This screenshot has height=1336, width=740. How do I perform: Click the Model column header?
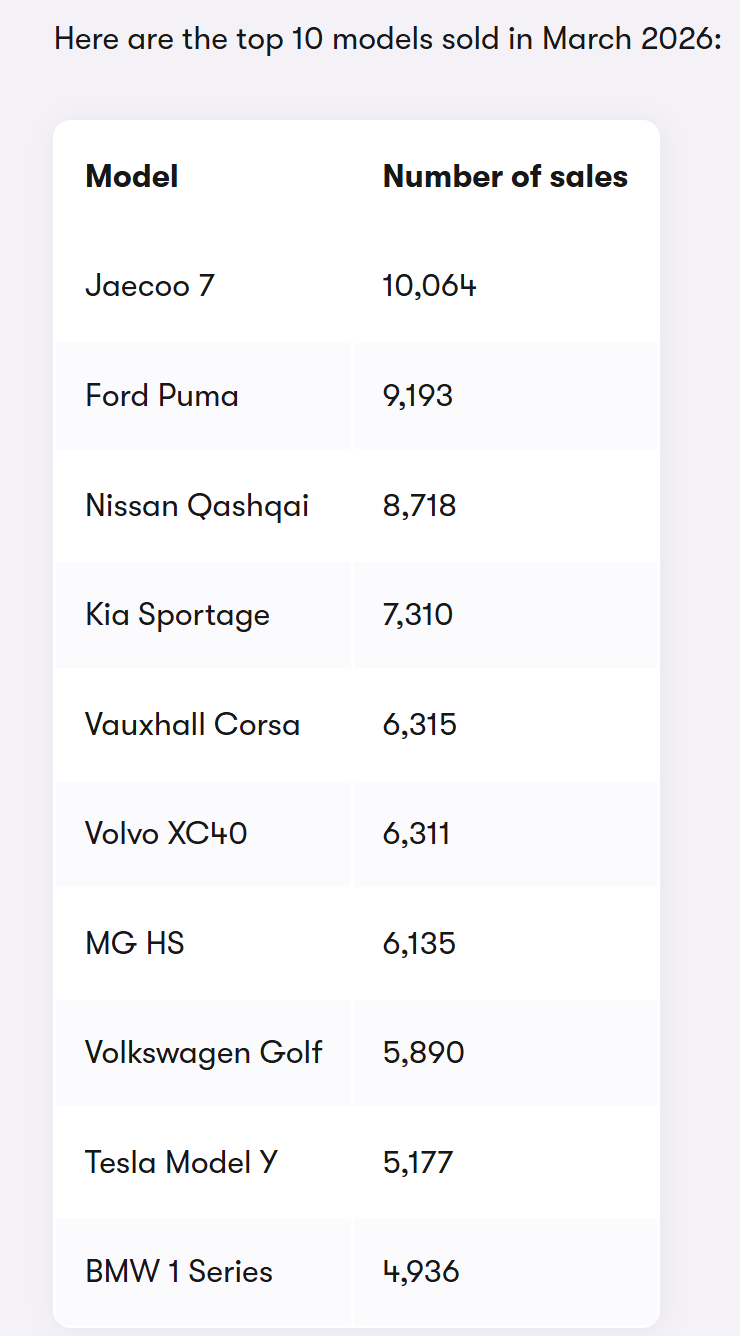click(132, 177)
